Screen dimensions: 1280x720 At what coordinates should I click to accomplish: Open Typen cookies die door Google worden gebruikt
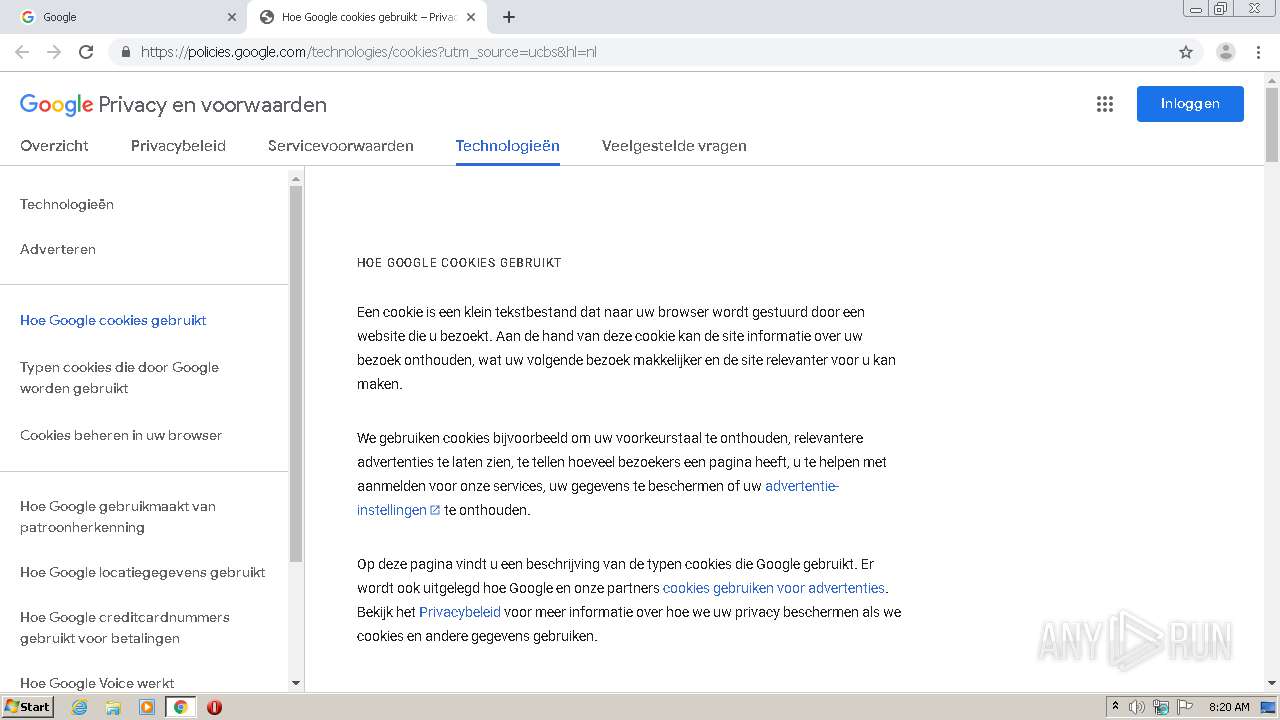pos(120,378)
